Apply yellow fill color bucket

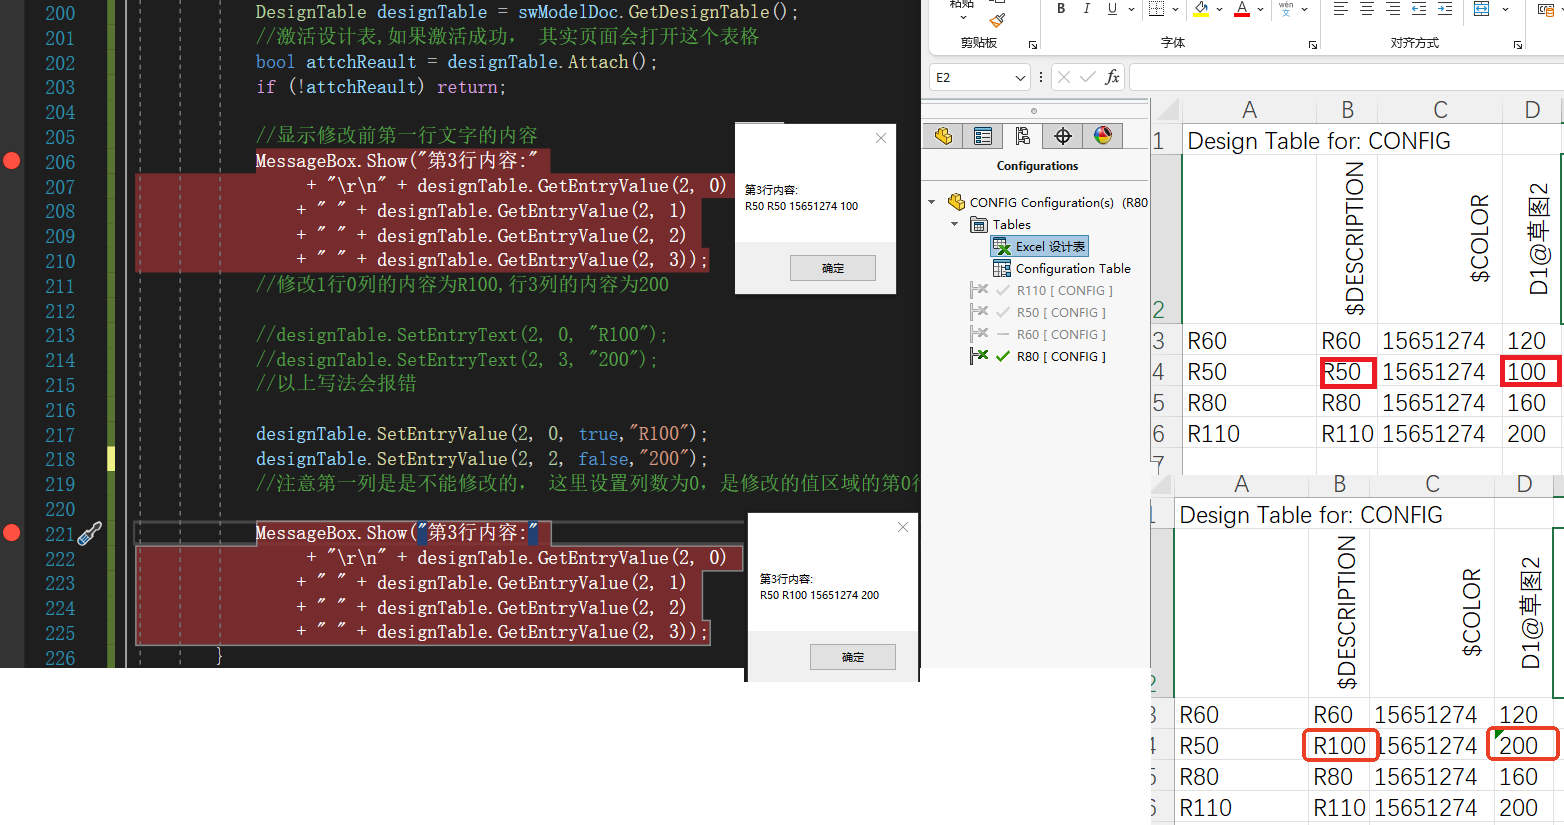click(1201, 8)
